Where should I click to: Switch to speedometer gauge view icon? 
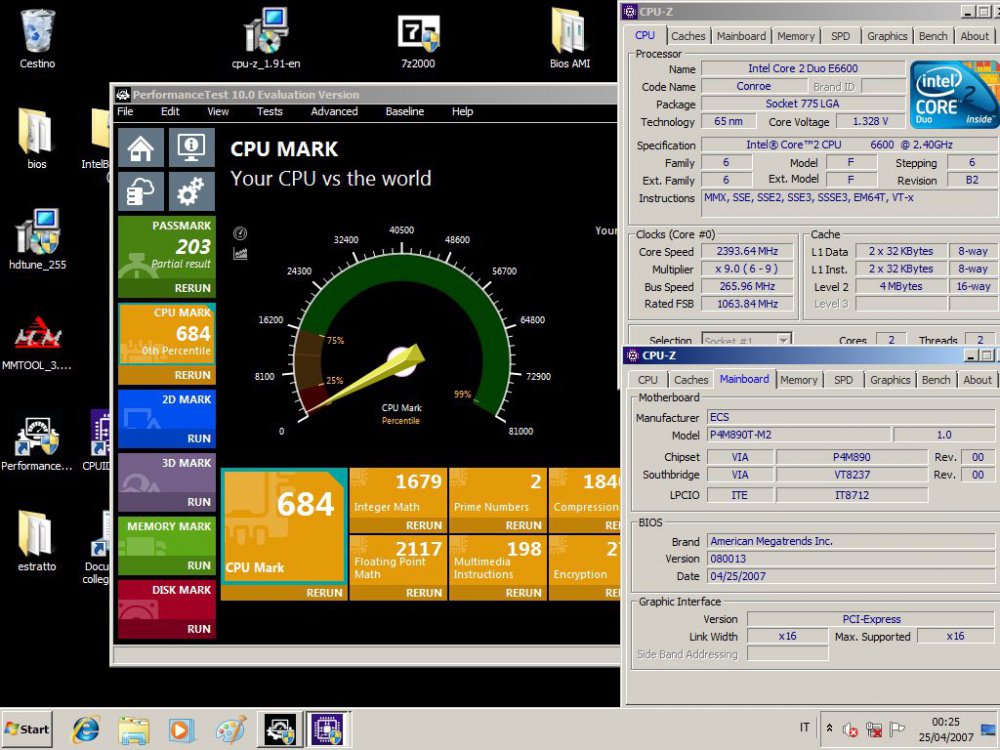click(239, 231)
